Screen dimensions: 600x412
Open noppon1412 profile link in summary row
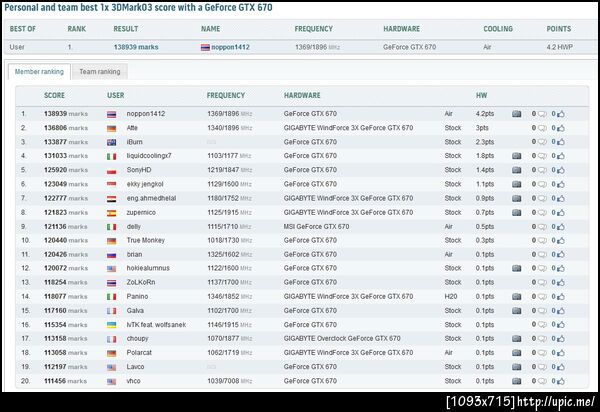coord(230,47)
